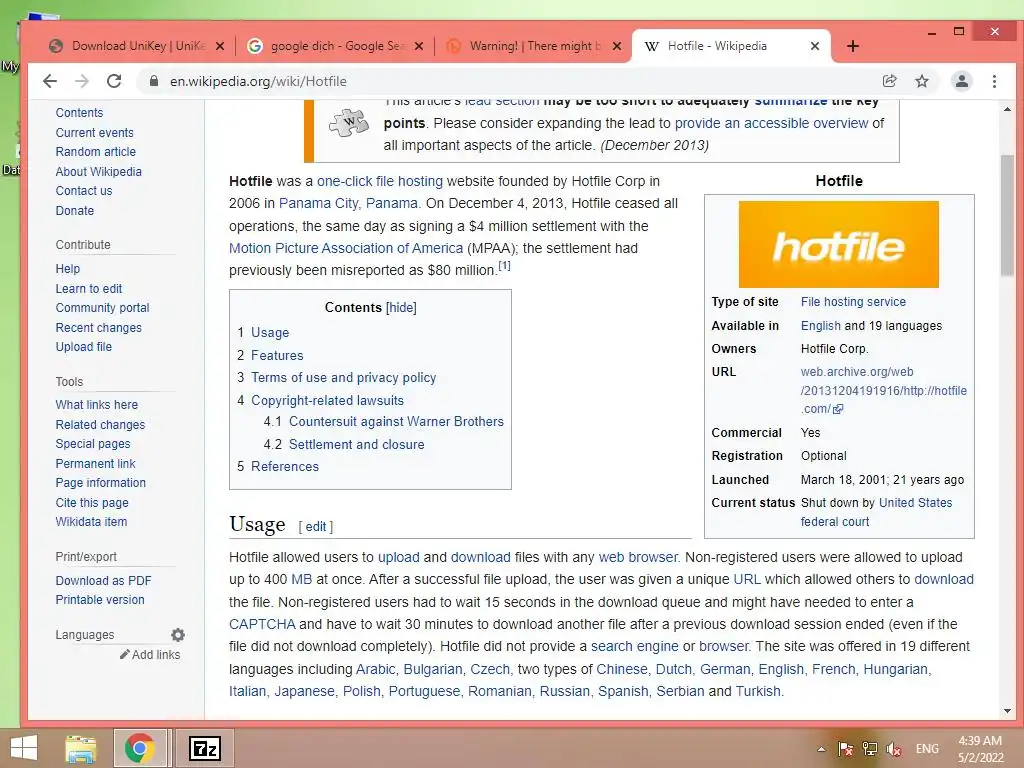Screen dimensions: 1024x768
Task: Open File Explorer from taskbar
Action: tap(81, 748)
